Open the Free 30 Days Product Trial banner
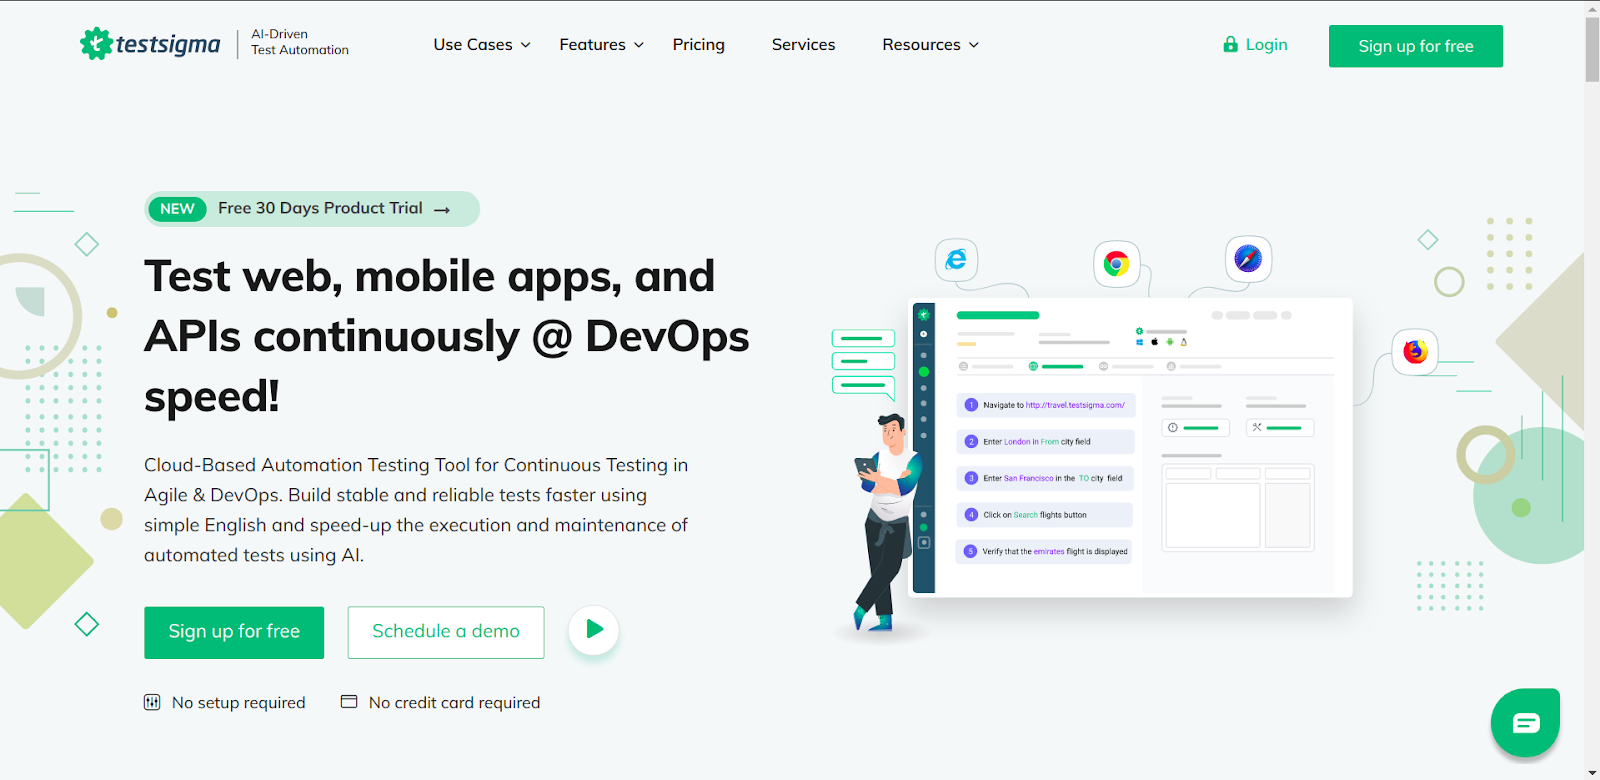Image resolution: width=1600 pixels, height=780 pixels. [x=312, y=209]
